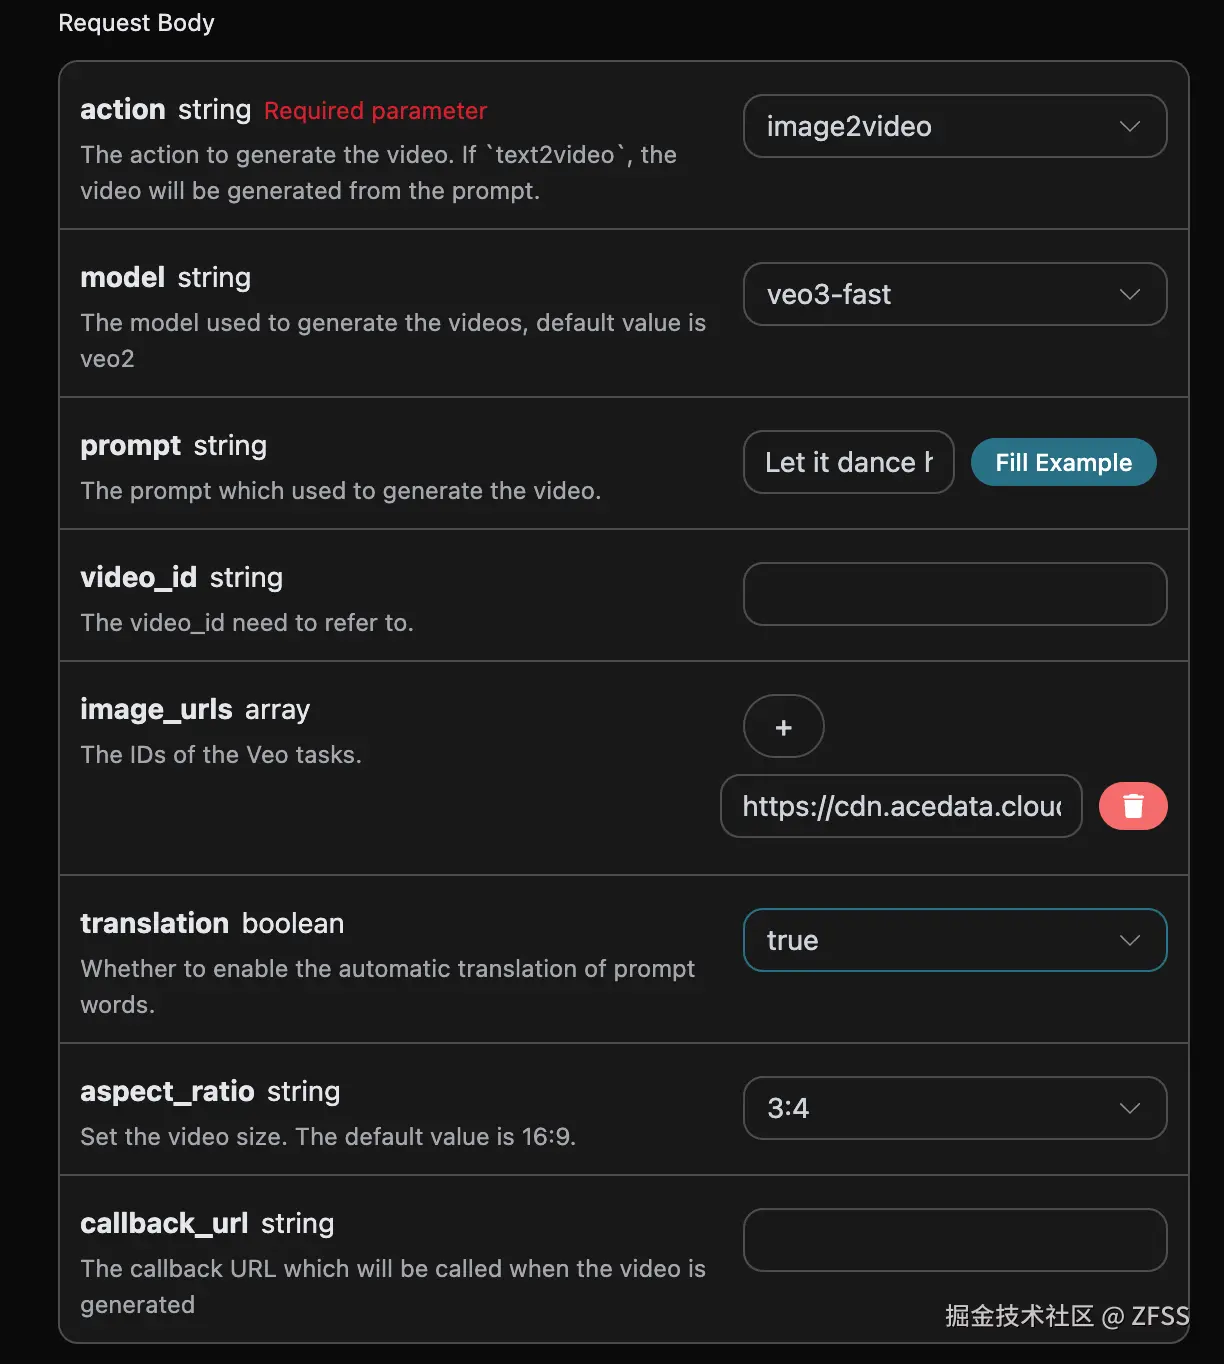Select the cdn.acedata.cloud image URL field
Image resolution: width=1224 pixels, height=1364 pixels.
[x=900, y=807]
